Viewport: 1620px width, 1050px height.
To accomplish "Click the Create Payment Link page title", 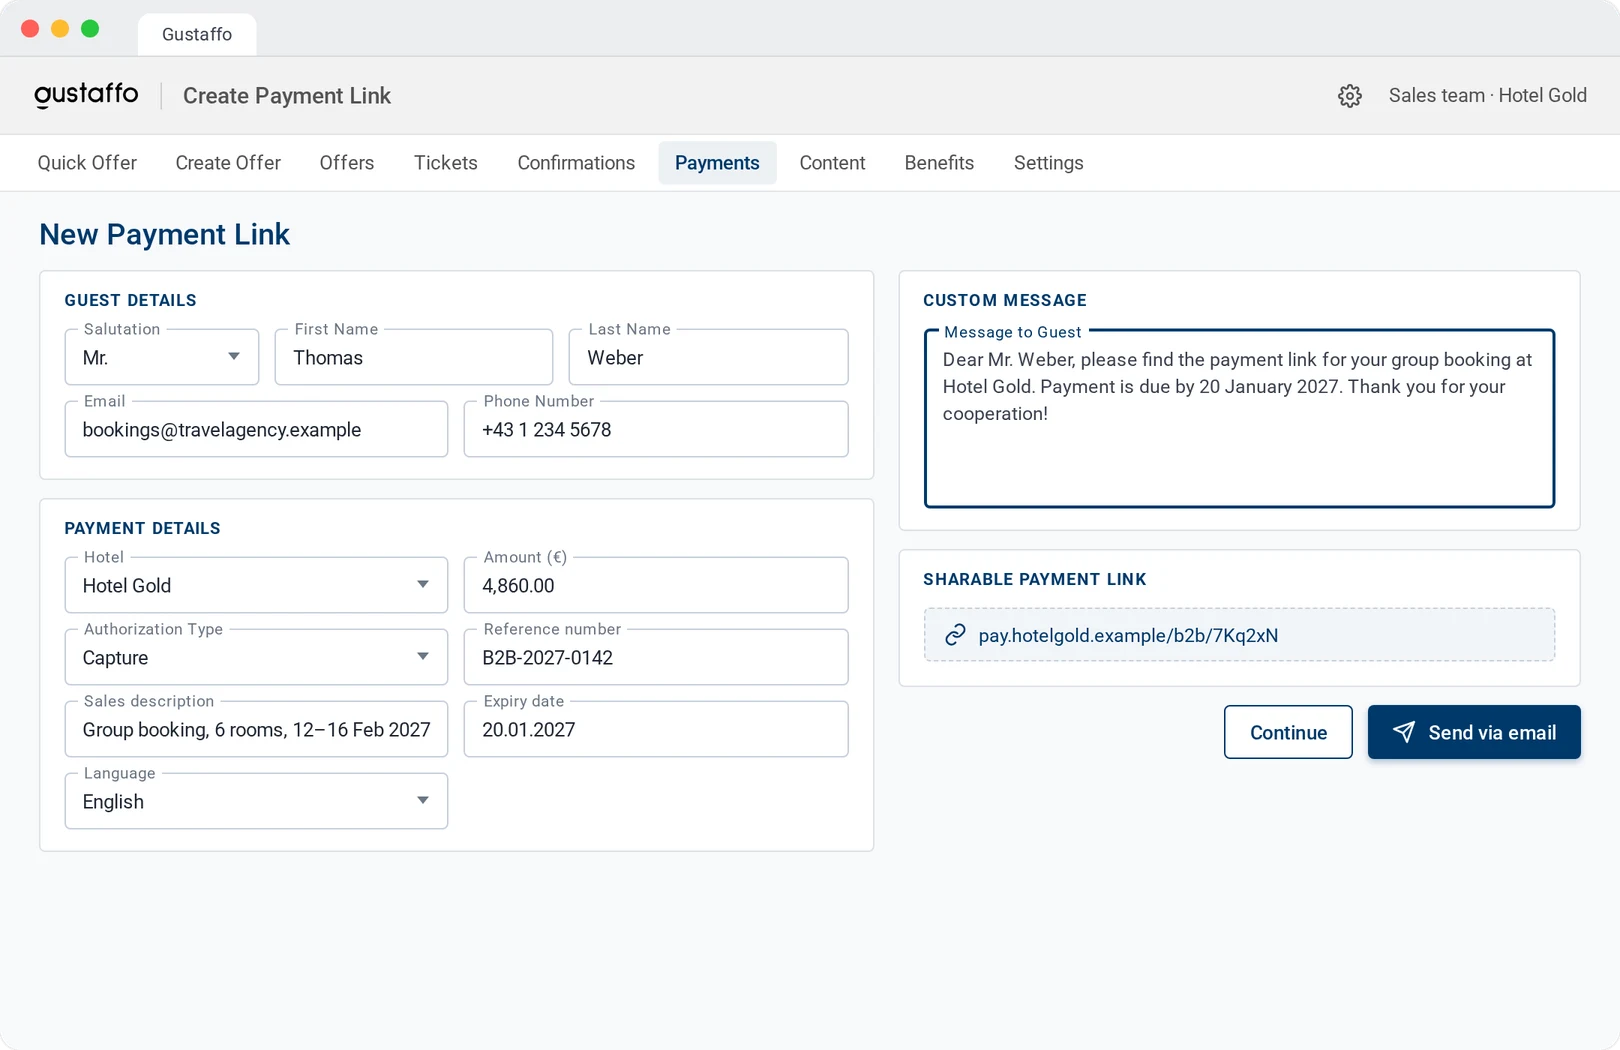I will [287, 96].
